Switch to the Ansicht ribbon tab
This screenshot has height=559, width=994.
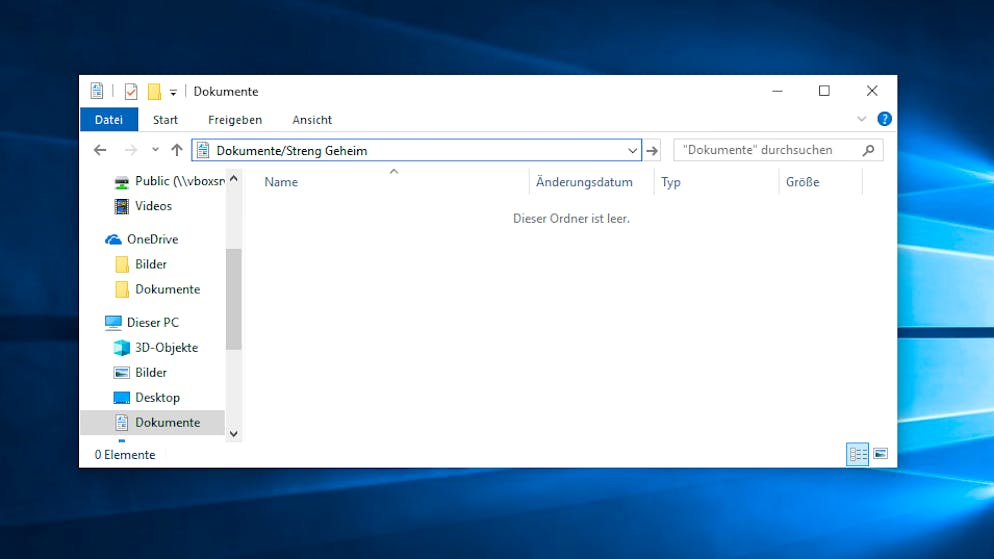point(312,120)
